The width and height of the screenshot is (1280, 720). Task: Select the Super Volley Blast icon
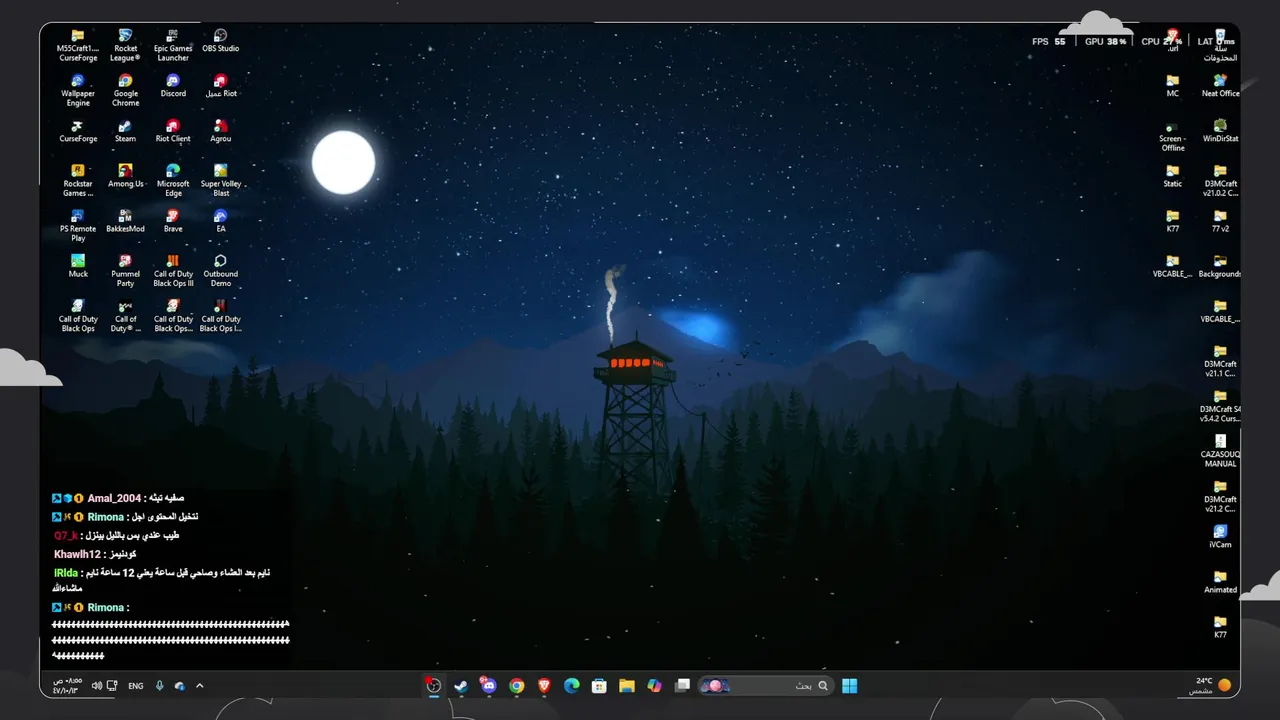tap(221, 180)
